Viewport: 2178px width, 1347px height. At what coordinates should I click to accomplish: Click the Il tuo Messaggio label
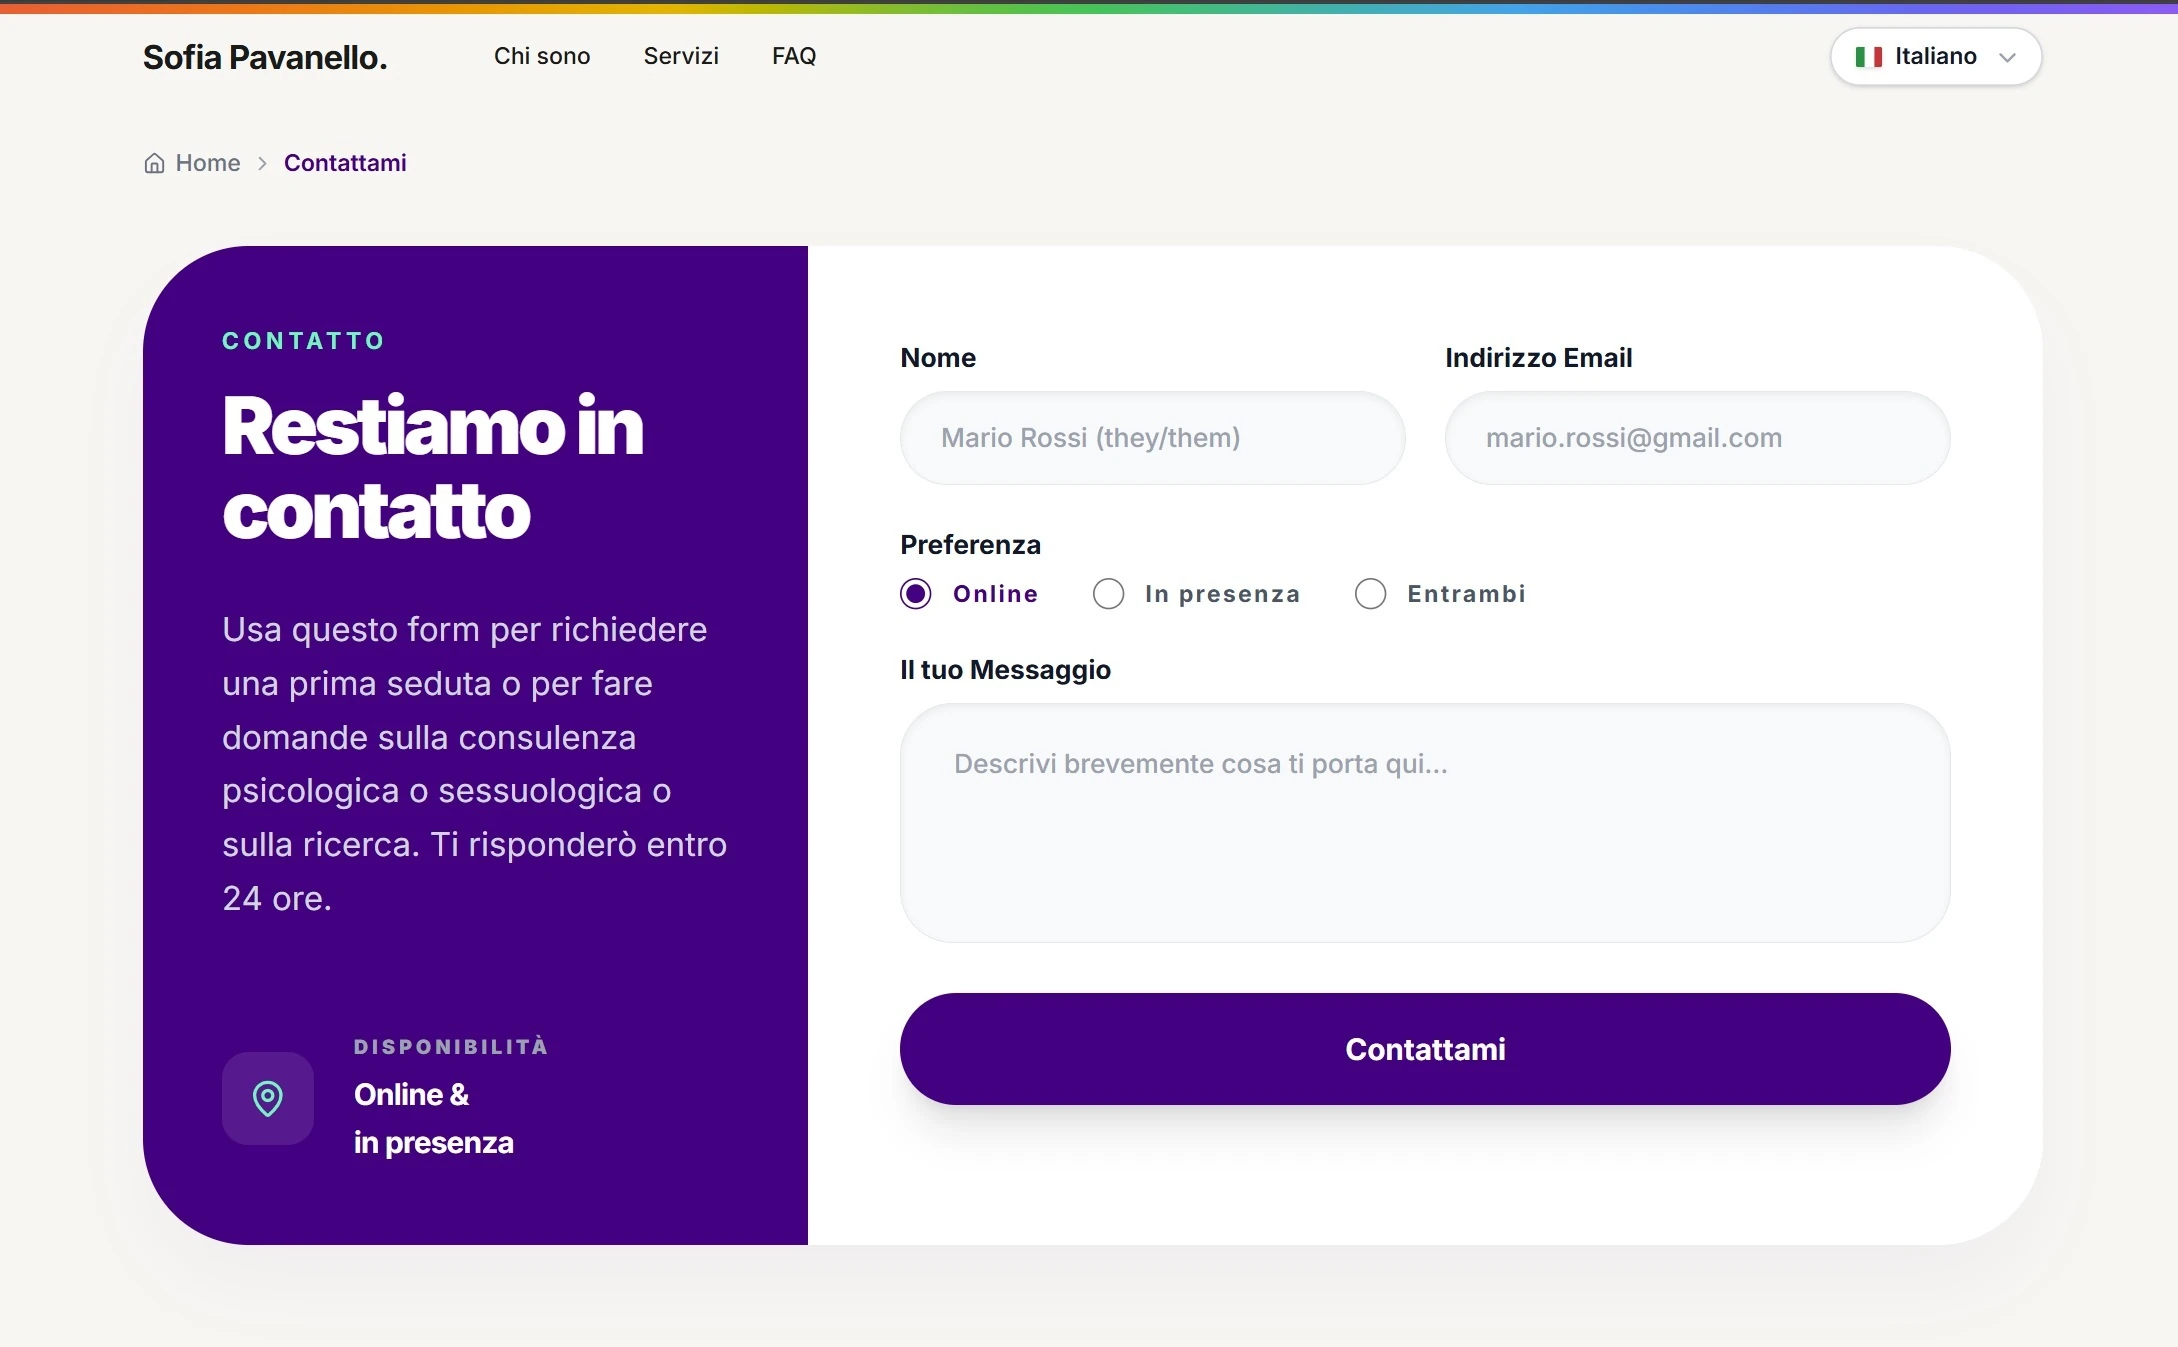click(1005, 670)
